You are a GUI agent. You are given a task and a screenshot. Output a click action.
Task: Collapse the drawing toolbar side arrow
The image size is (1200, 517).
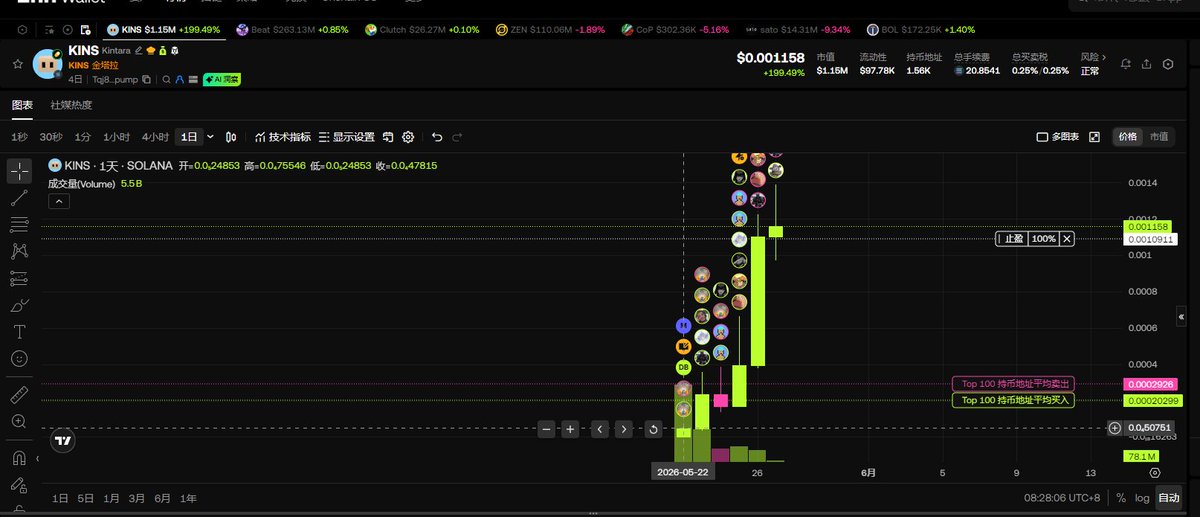click(x=37, y=459)
